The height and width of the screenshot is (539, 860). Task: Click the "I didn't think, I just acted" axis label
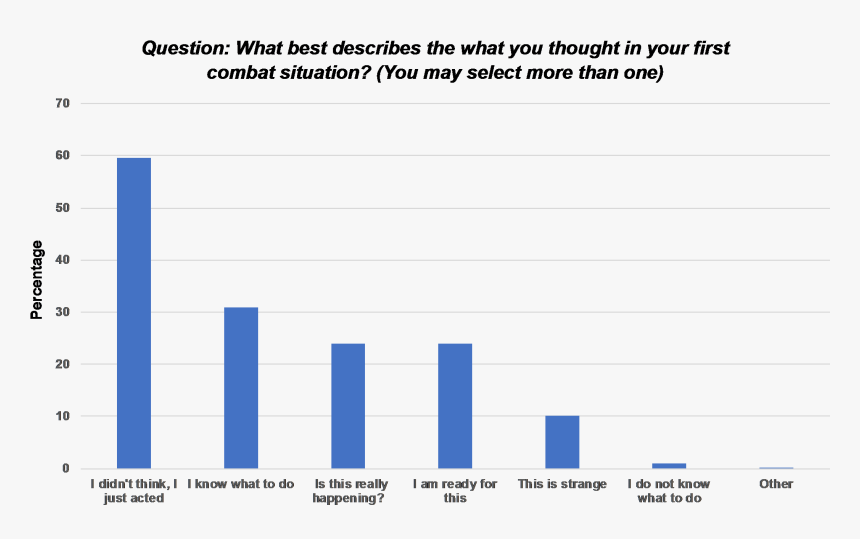pos(134,491)
